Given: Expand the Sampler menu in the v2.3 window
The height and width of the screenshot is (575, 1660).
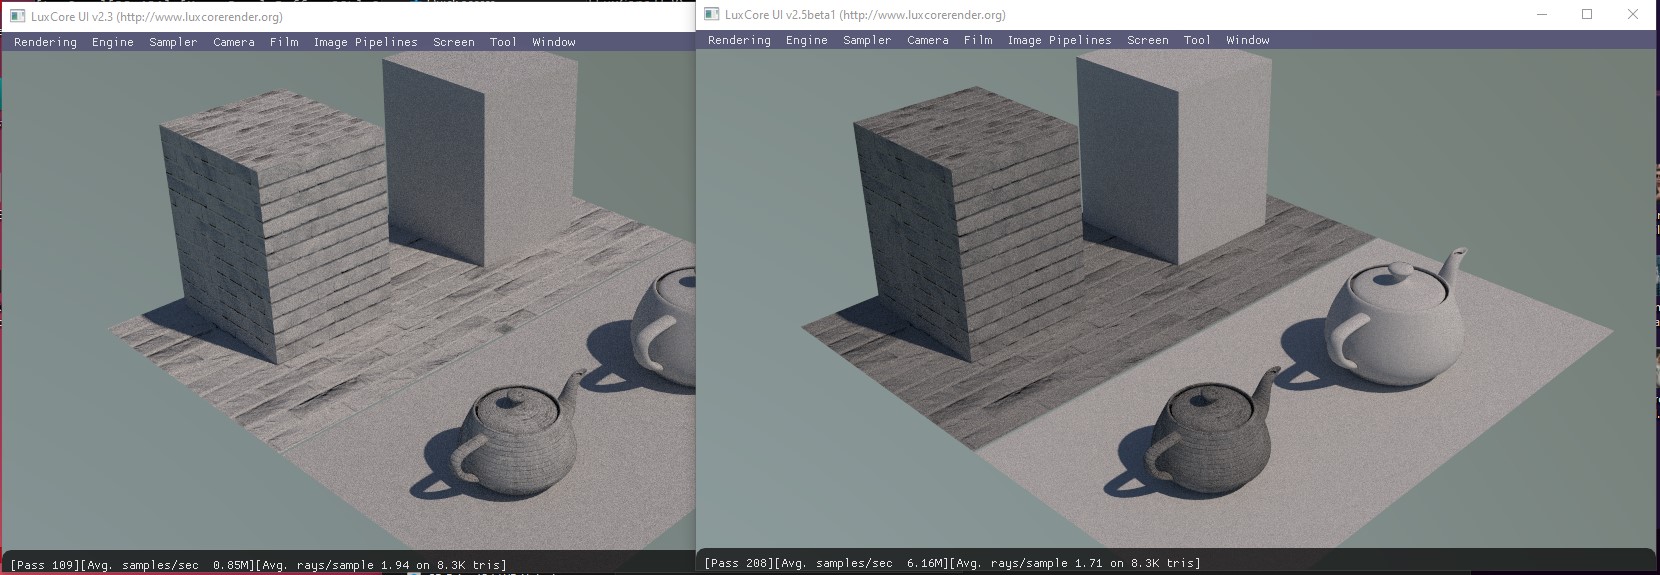Looking at the screenshot, I should point(173,42).
